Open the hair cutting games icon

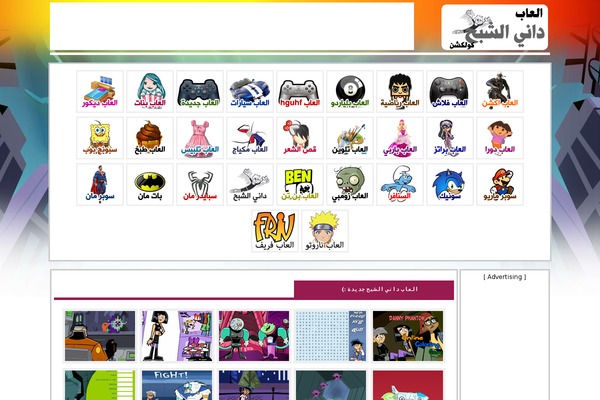pos(300,138)
